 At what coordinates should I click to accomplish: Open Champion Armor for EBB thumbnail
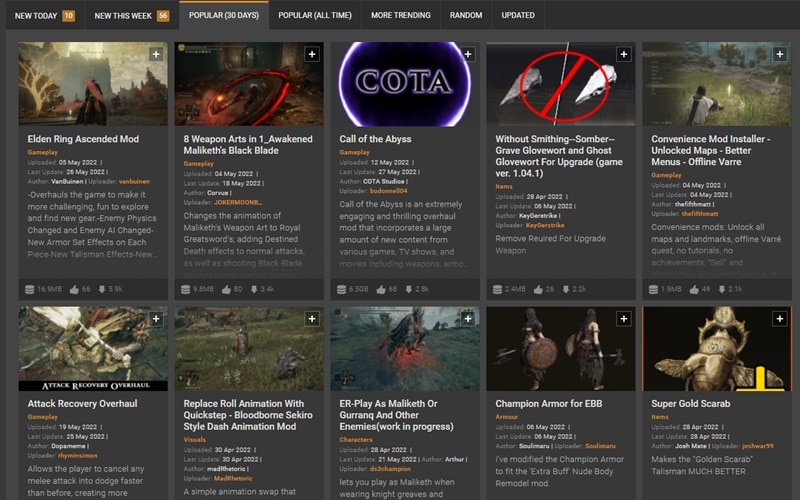561,348
